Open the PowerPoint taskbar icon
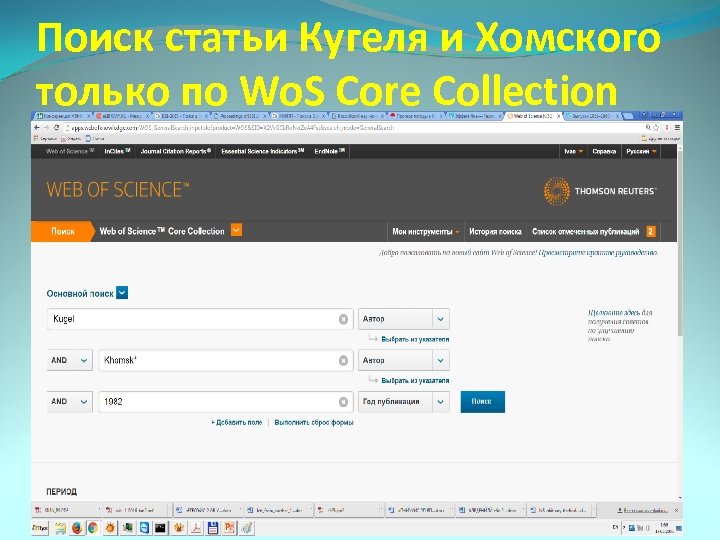Image resolution: width=720 pixels, height=540 pixels. [x=229, y=528]
